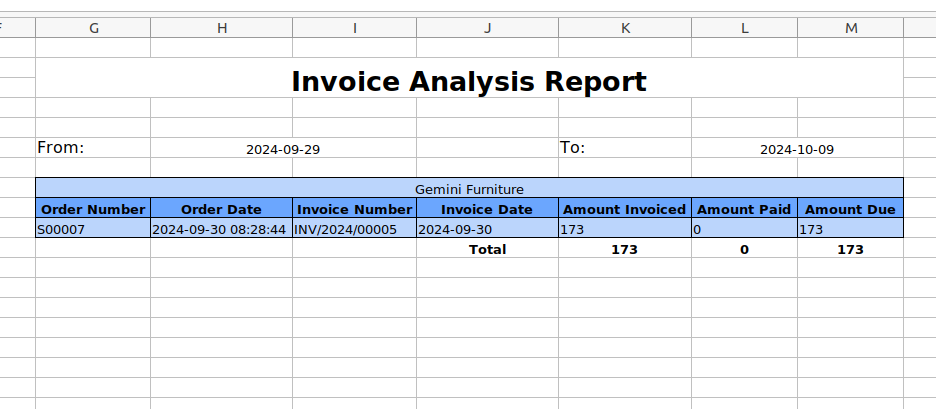Click column L header

click(x=744, y=28)
